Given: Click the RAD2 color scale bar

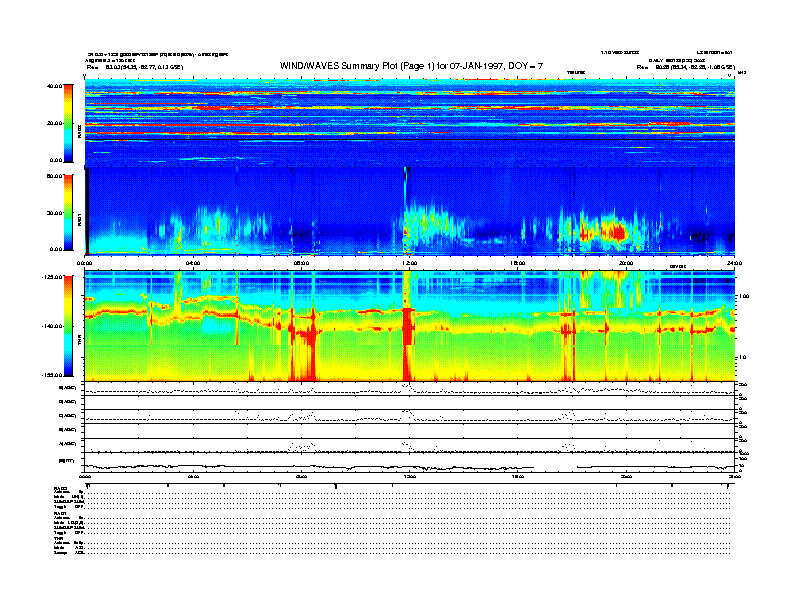Looking at the screenshot, I should pos(68,123).
